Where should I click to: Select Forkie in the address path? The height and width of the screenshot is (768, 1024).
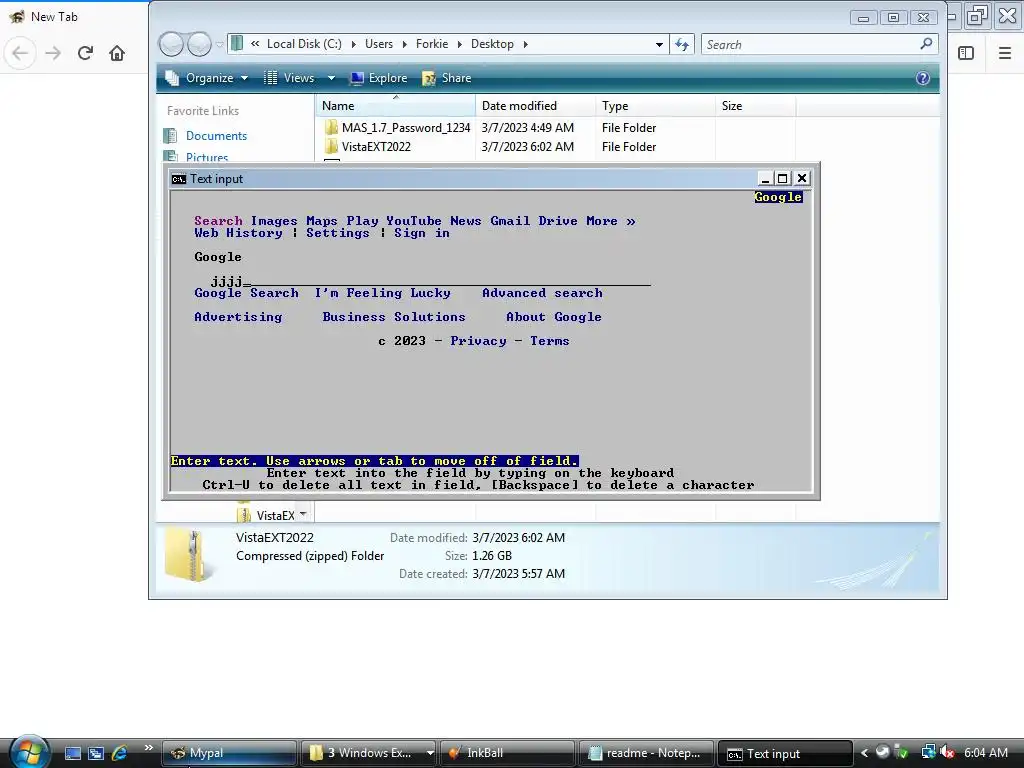[x=432, y=44]
